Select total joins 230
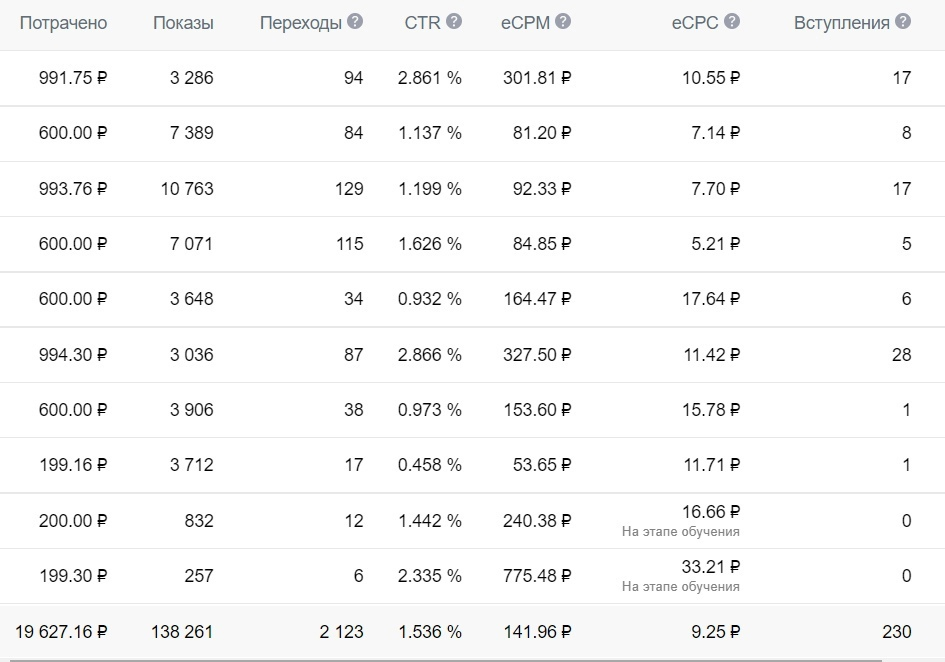Image resolution: width=945 pixels, height=662 pixels. point(897,632)
